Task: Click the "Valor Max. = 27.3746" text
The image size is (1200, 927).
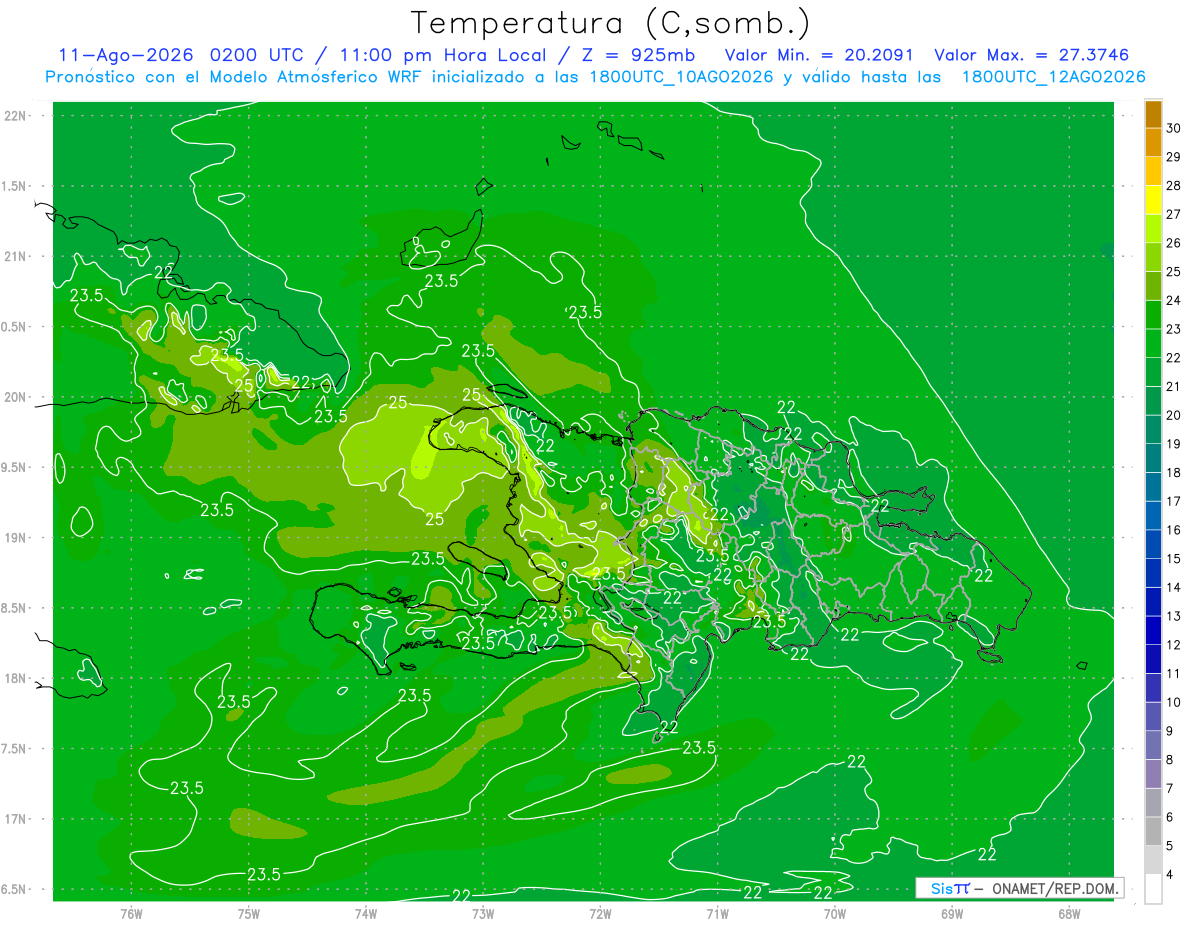Action: pyautogui.click(x=1033, y=55)
